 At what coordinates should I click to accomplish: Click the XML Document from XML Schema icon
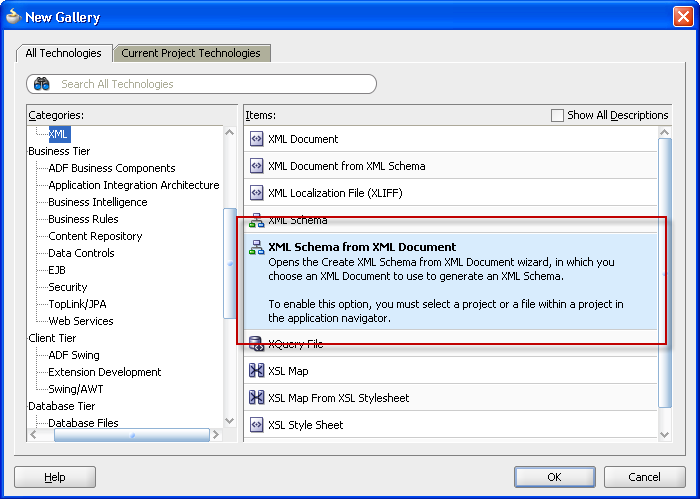pos(256,166)
